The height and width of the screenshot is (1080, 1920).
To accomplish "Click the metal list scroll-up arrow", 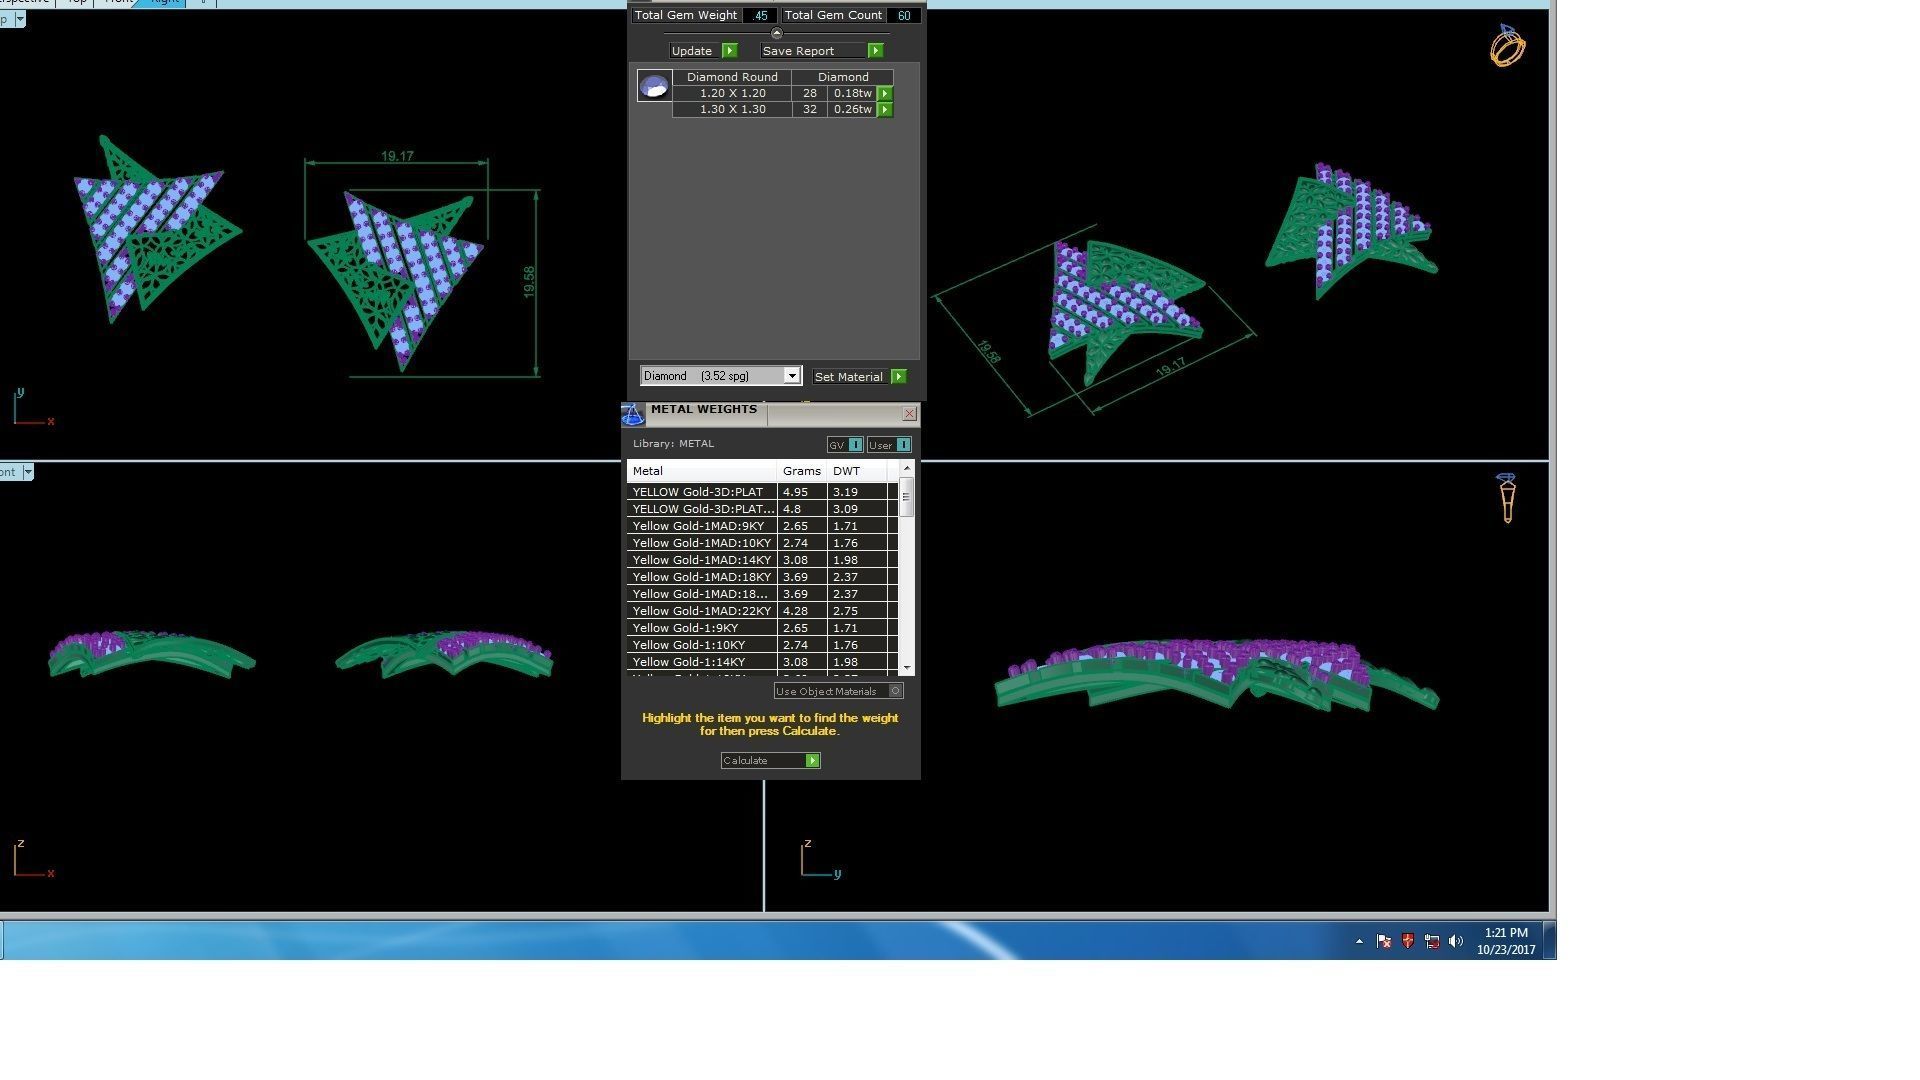I will (x=907, y=468).
